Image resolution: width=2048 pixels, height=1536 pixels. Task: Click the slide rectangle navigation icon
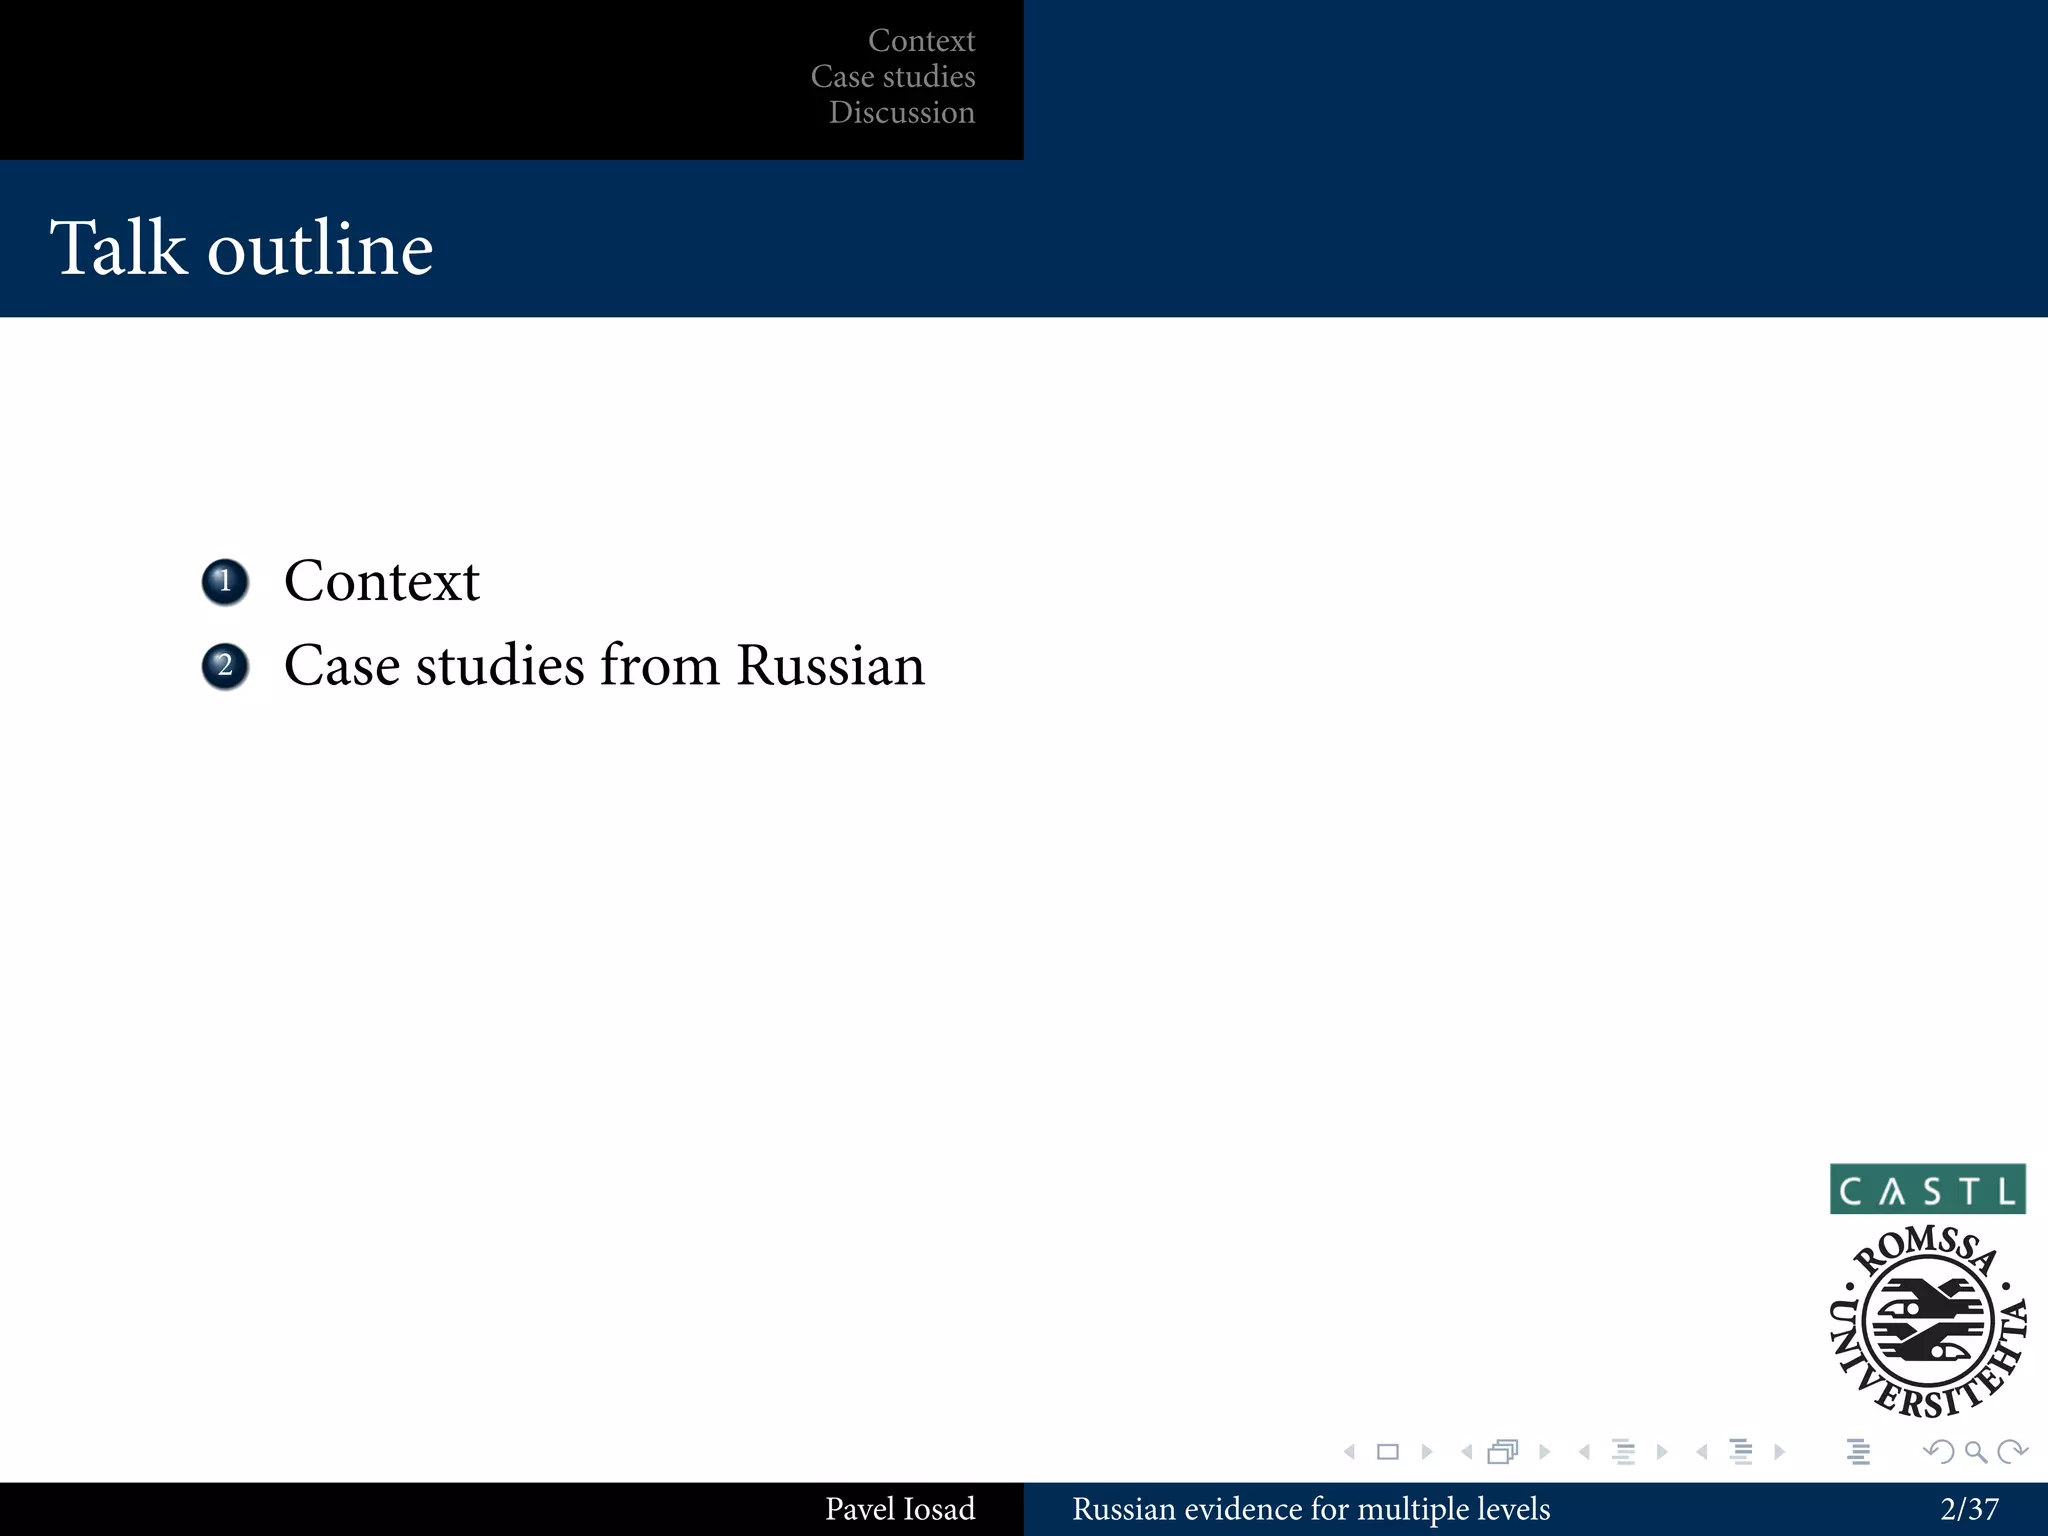coord(1388,1452)
